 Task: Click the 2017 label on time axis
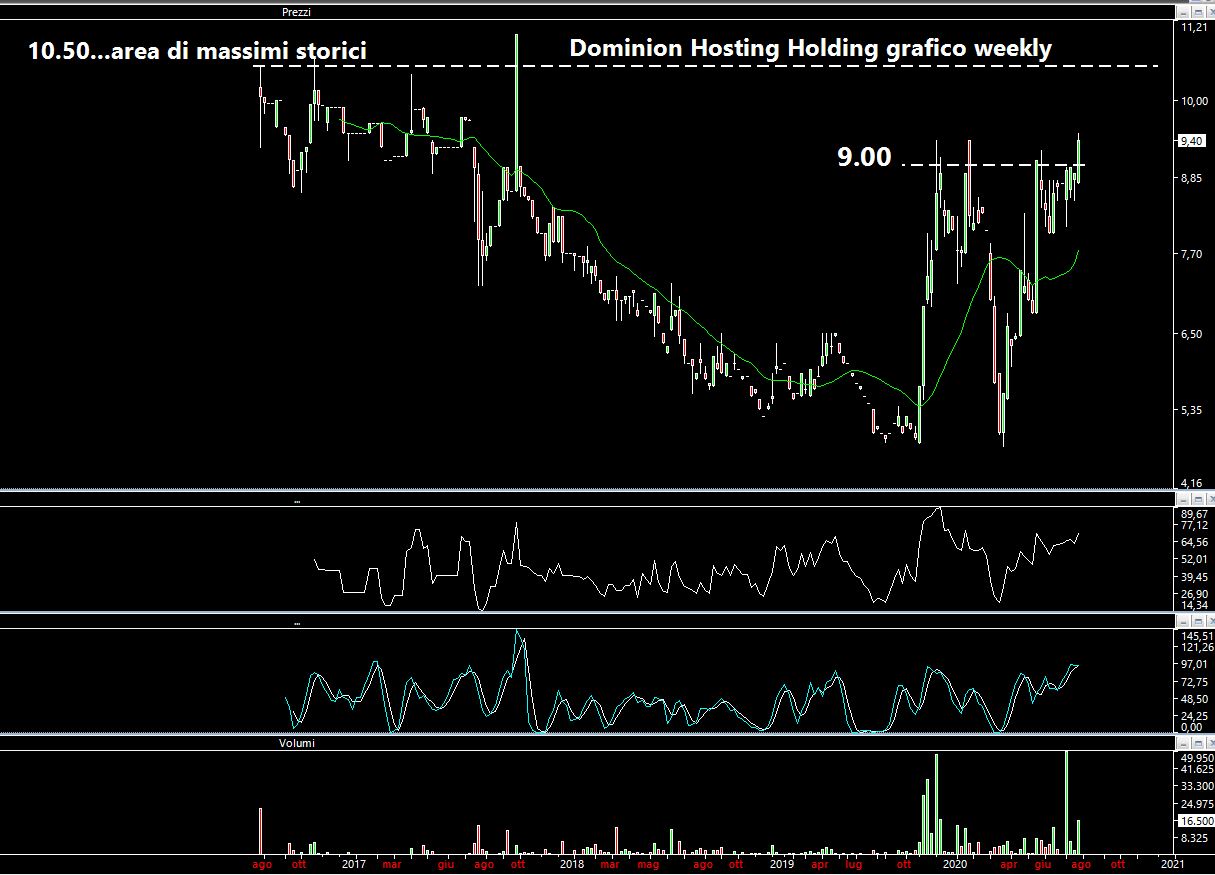[x=353, y=864]
